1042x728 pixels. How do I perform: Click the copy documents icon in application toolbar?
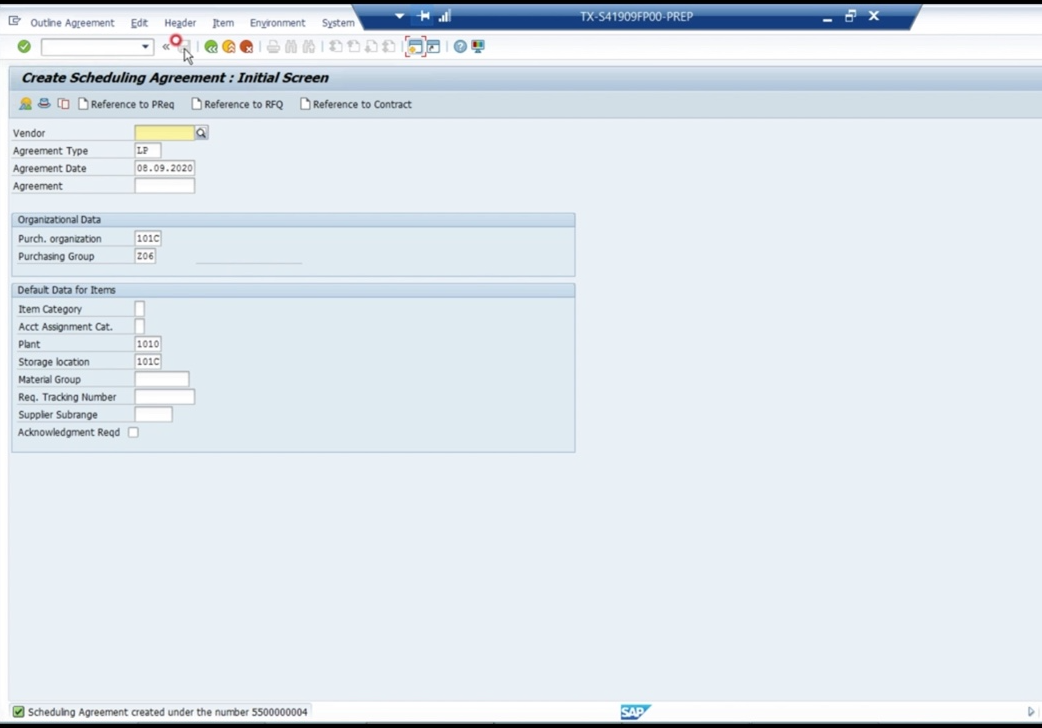(x=63, y=104)
